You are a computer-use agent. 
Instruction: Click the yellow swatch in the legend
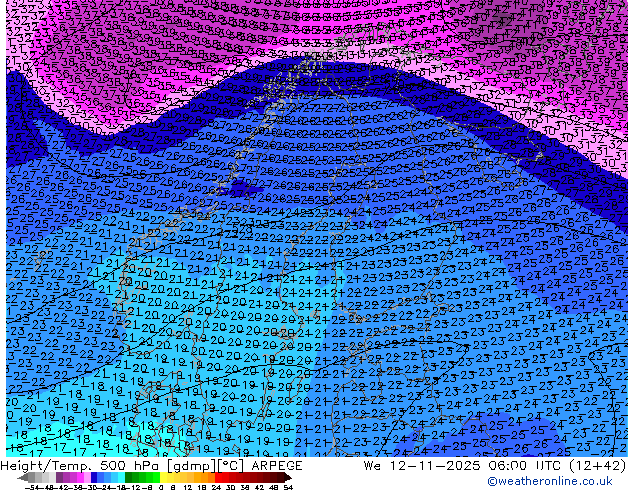[163, 477]
